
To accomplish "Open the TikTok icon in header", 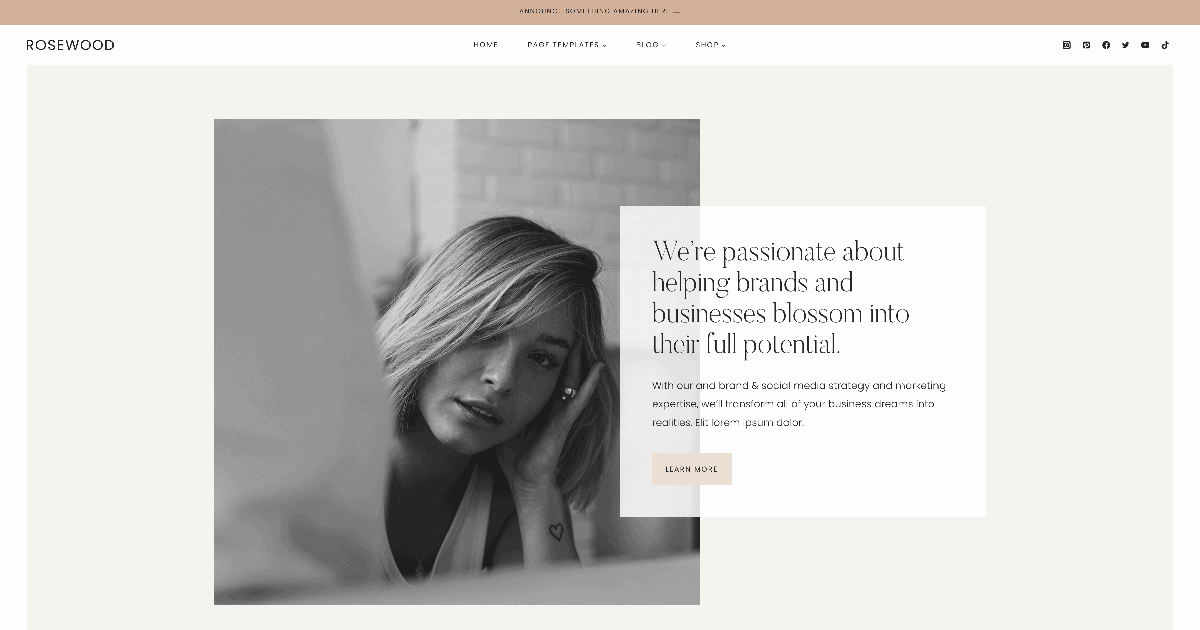I will (1165, 45).
